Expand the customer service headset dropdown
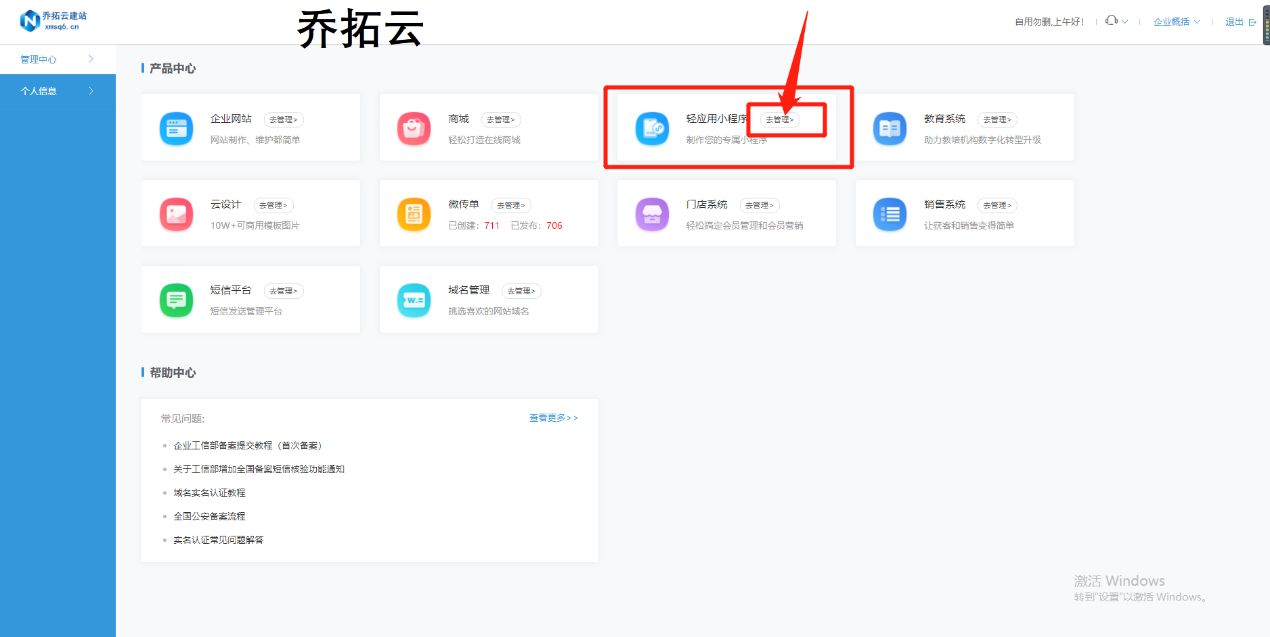The height and width of the screenshot is (637, 1270). coord(1115,20)
